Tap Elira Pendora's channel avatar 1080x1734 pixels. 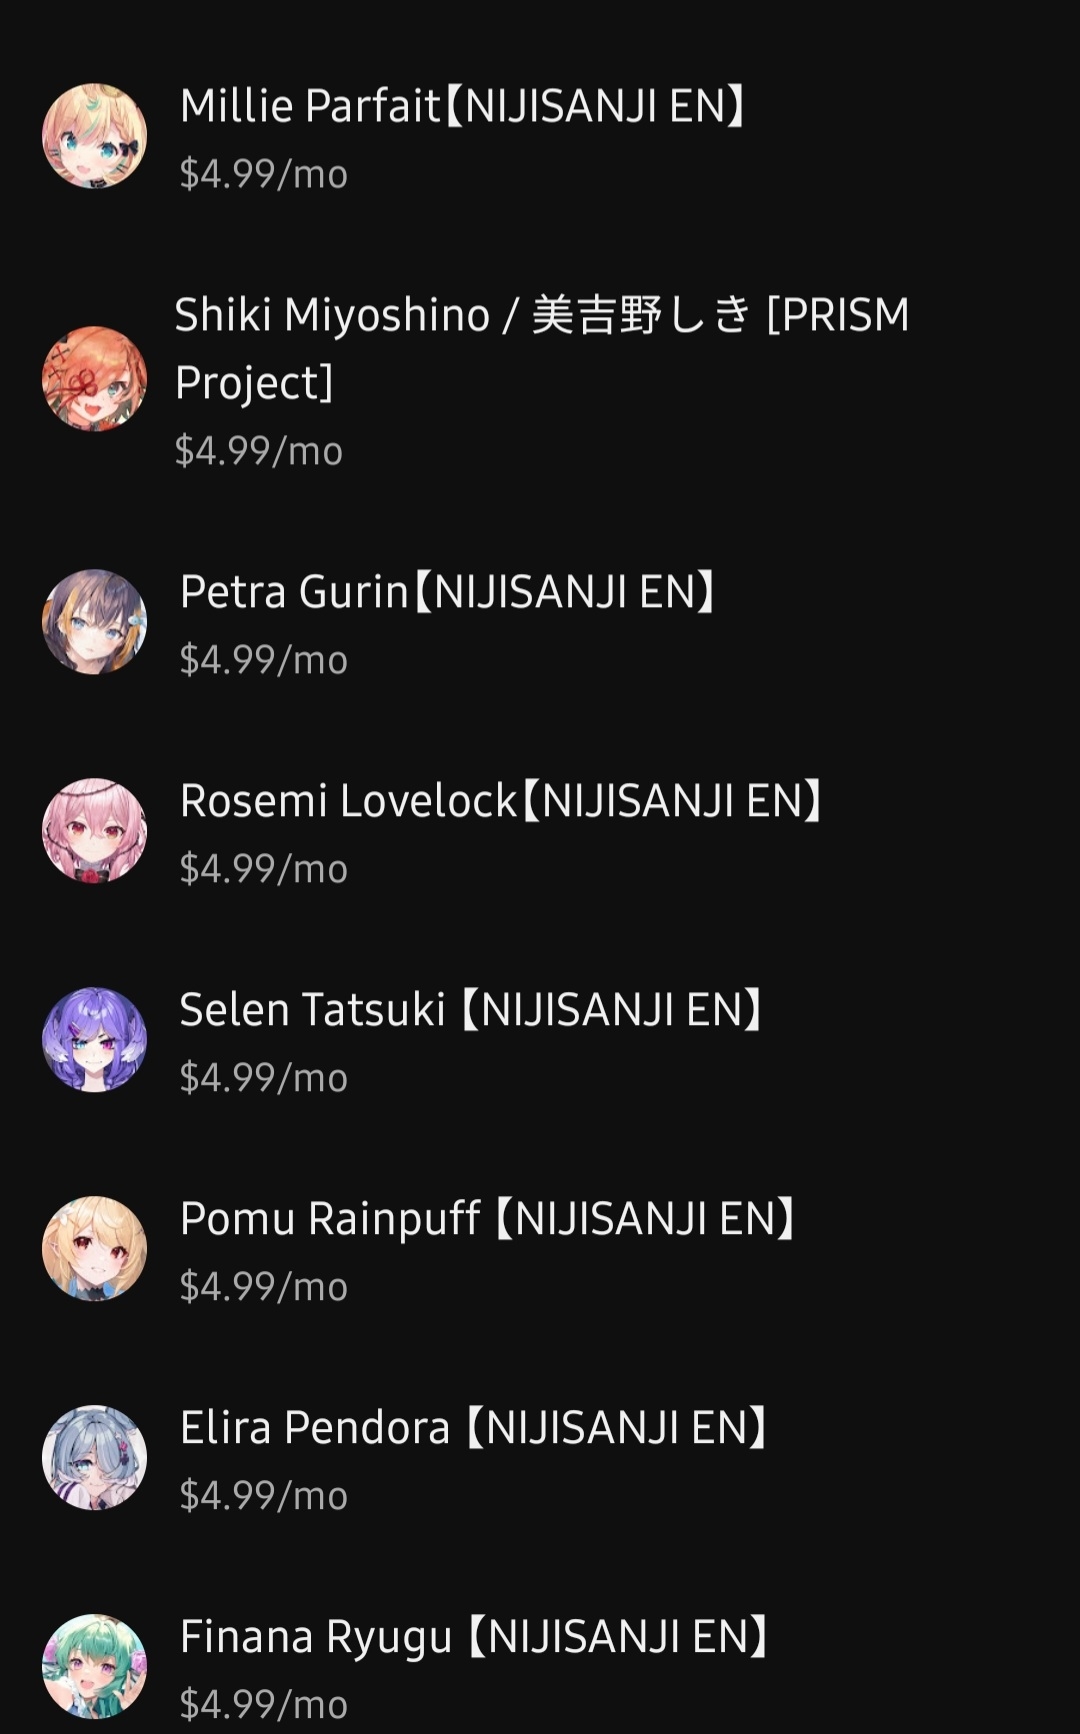tap(94, 1458)
